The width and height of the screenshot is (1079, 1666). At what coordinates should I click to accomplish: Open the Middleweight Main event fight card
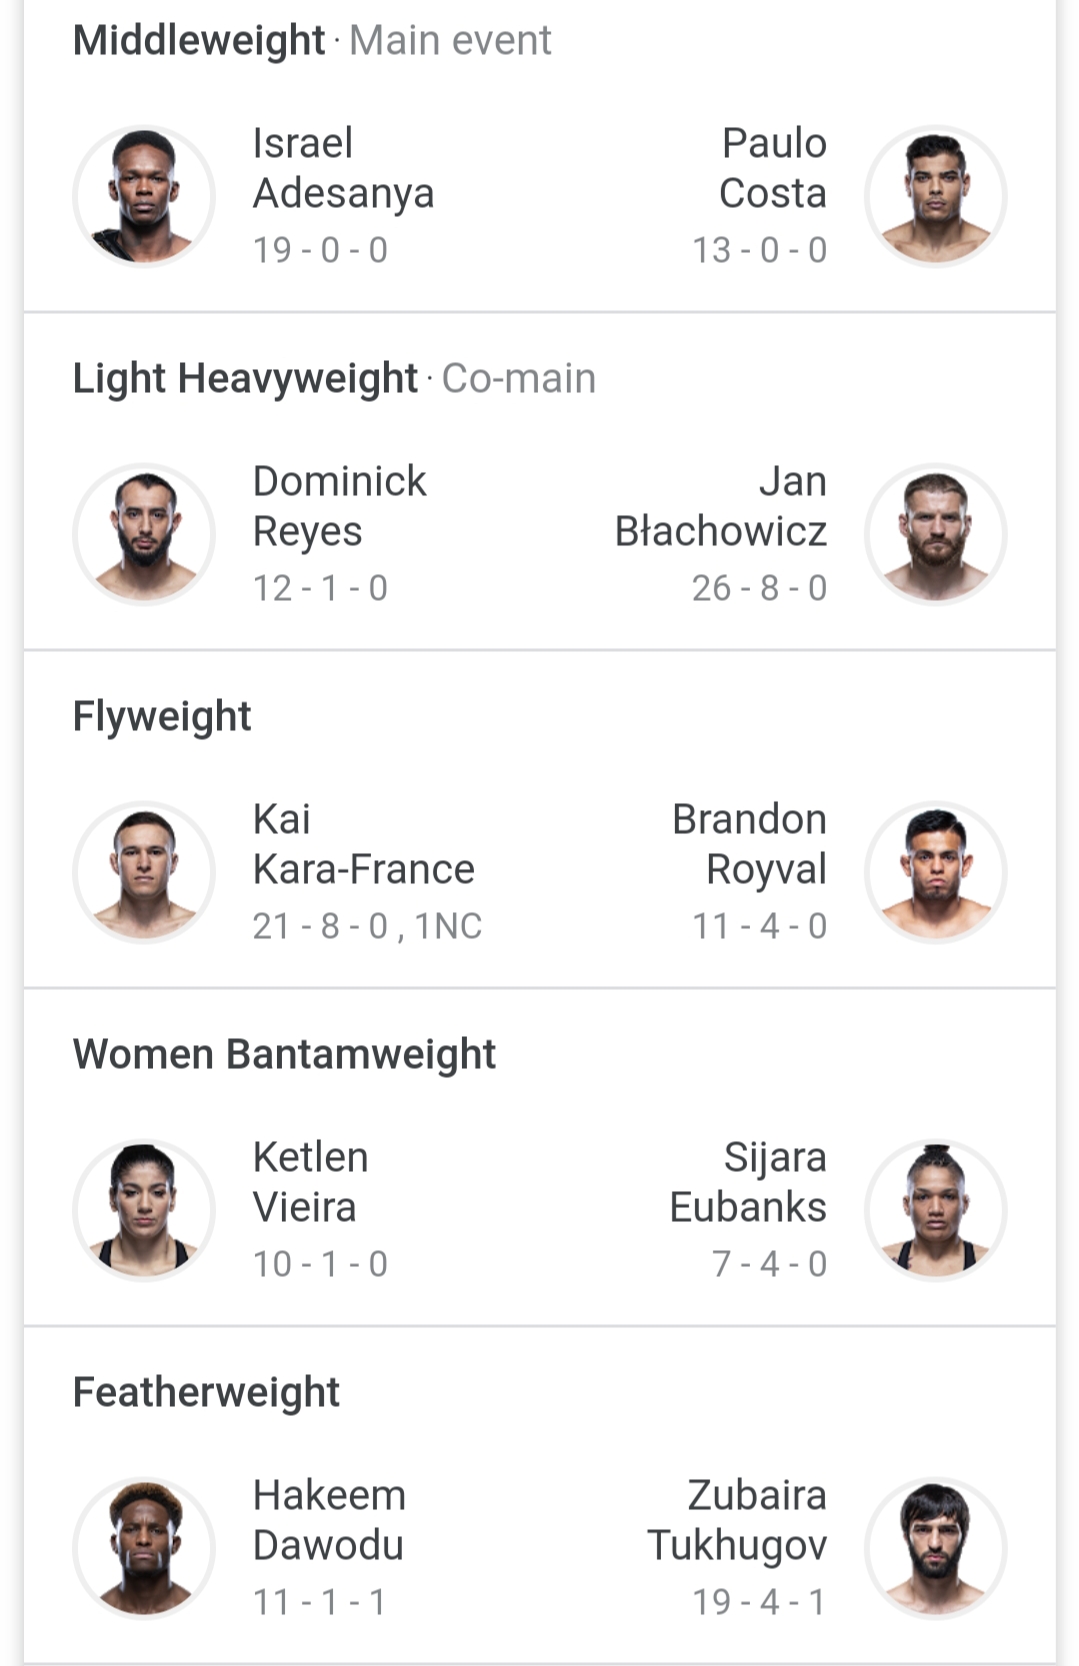tap(540, 157)
